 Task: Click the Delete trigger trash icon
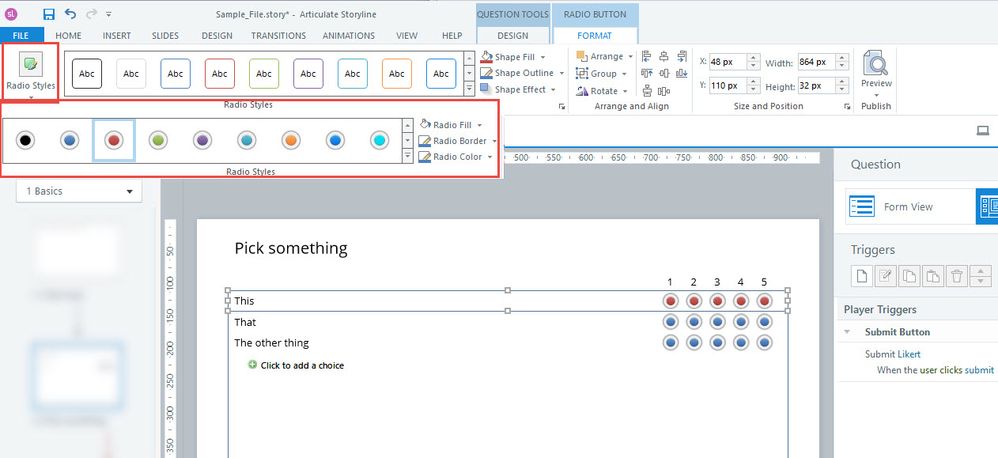957,275
